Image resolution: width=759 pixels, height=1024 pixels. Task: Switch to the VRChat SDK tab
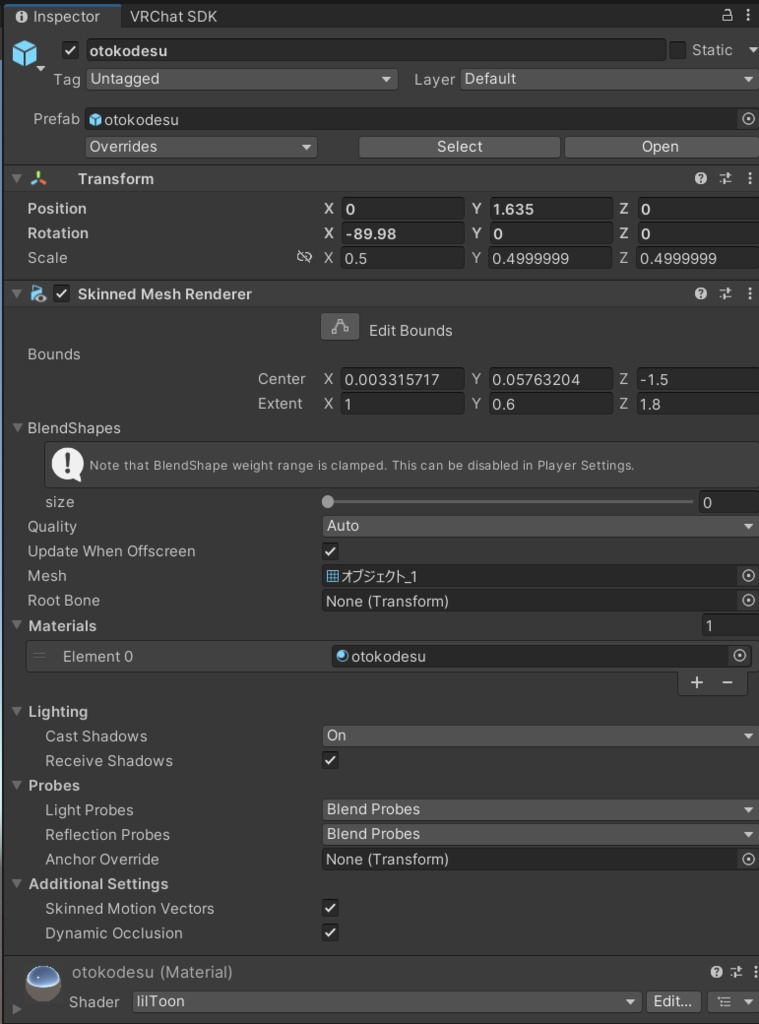click(x=173, y=16)
